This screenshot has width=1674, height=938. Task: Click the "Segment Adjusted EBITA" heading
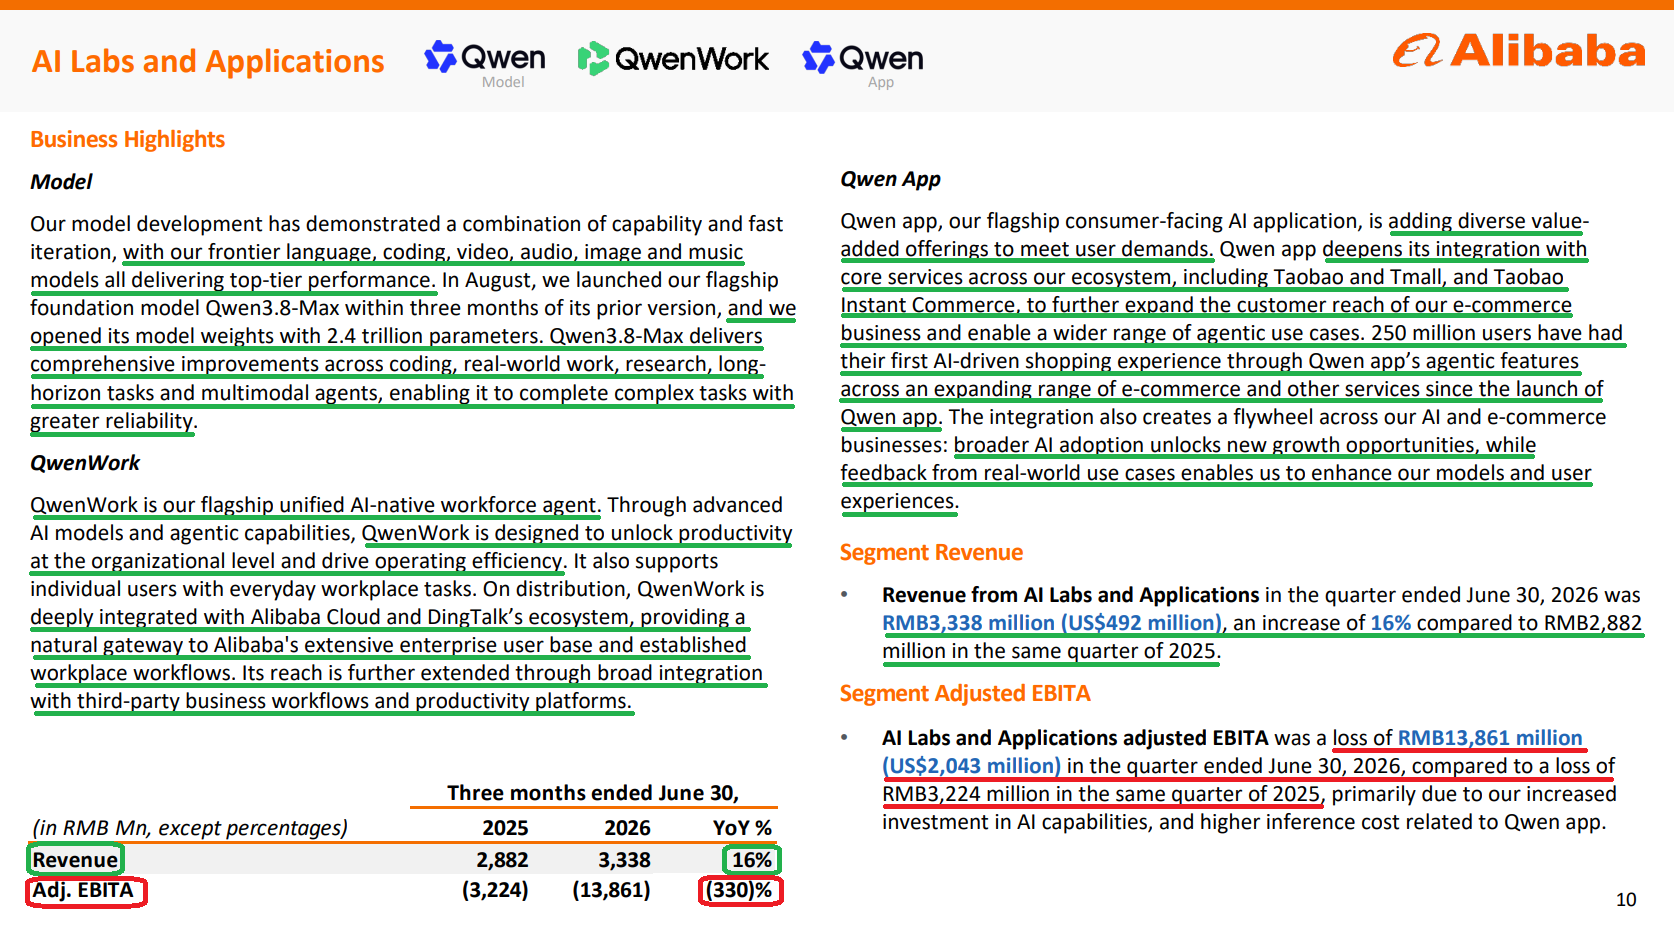tap(965, 693)
